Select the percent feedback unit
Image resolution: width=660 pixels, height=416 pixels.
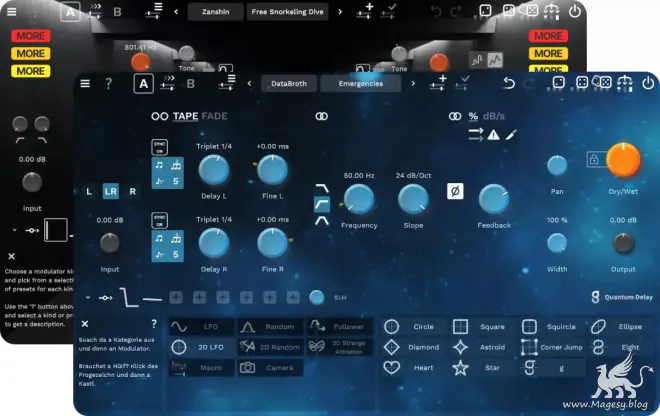(473, 116)
